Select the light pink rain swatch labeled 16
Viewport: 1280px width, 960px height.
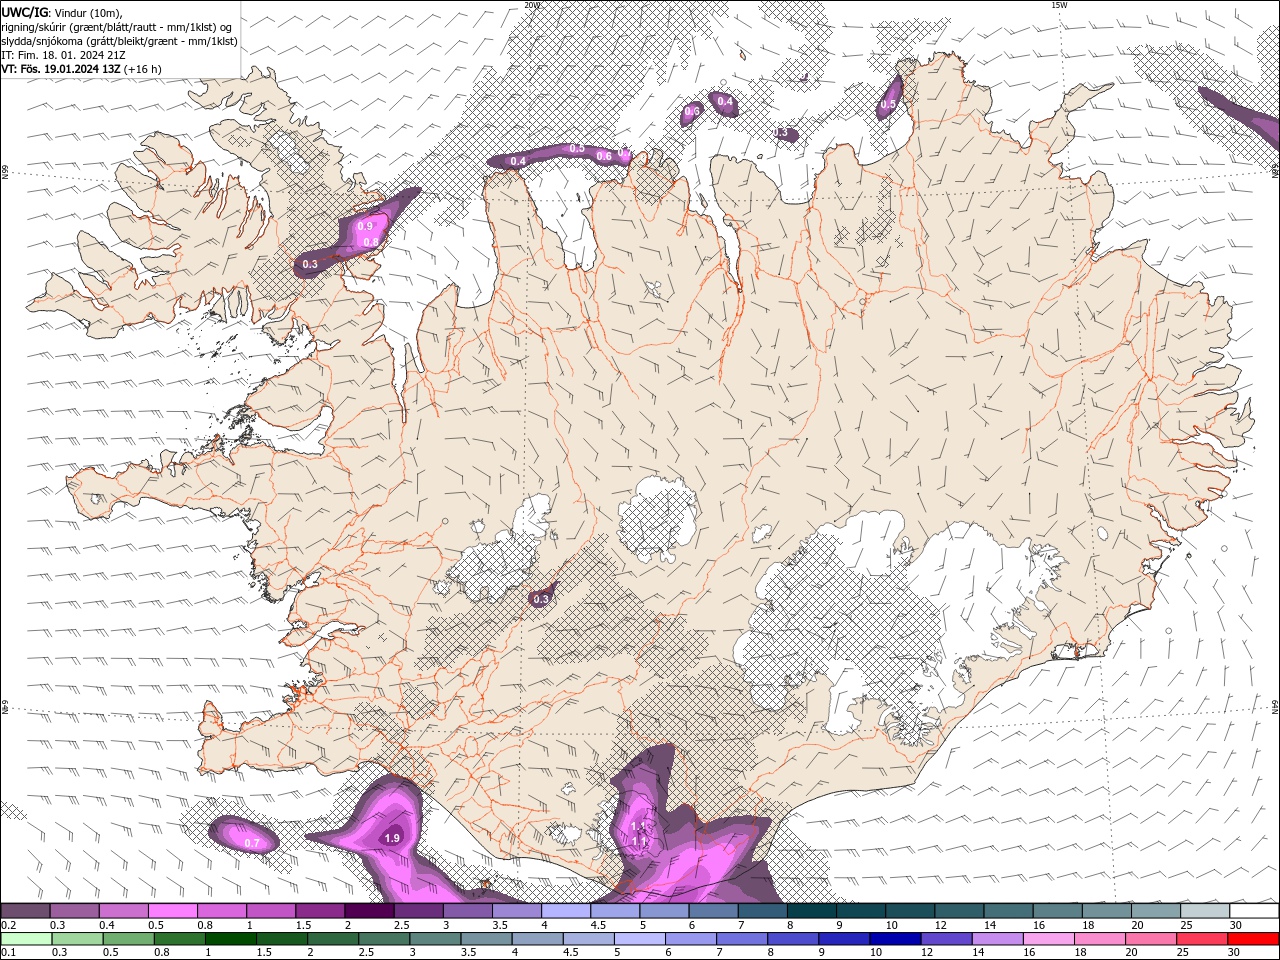click(1050, 939)
